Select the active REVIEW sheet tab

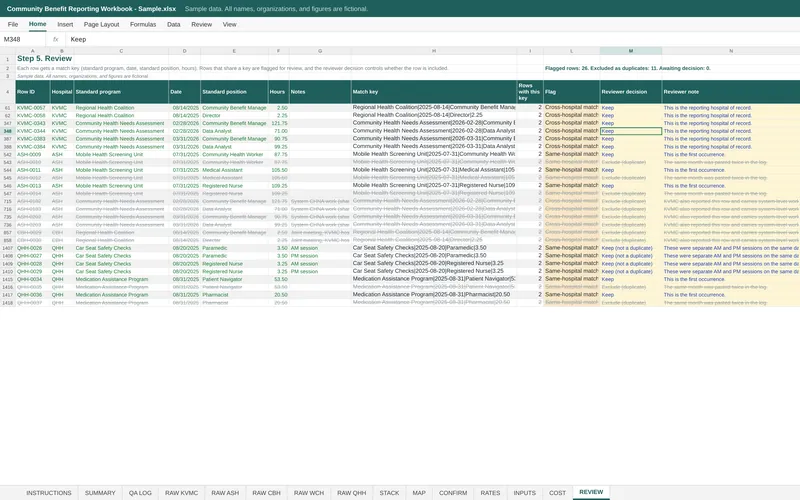point(591,492)
